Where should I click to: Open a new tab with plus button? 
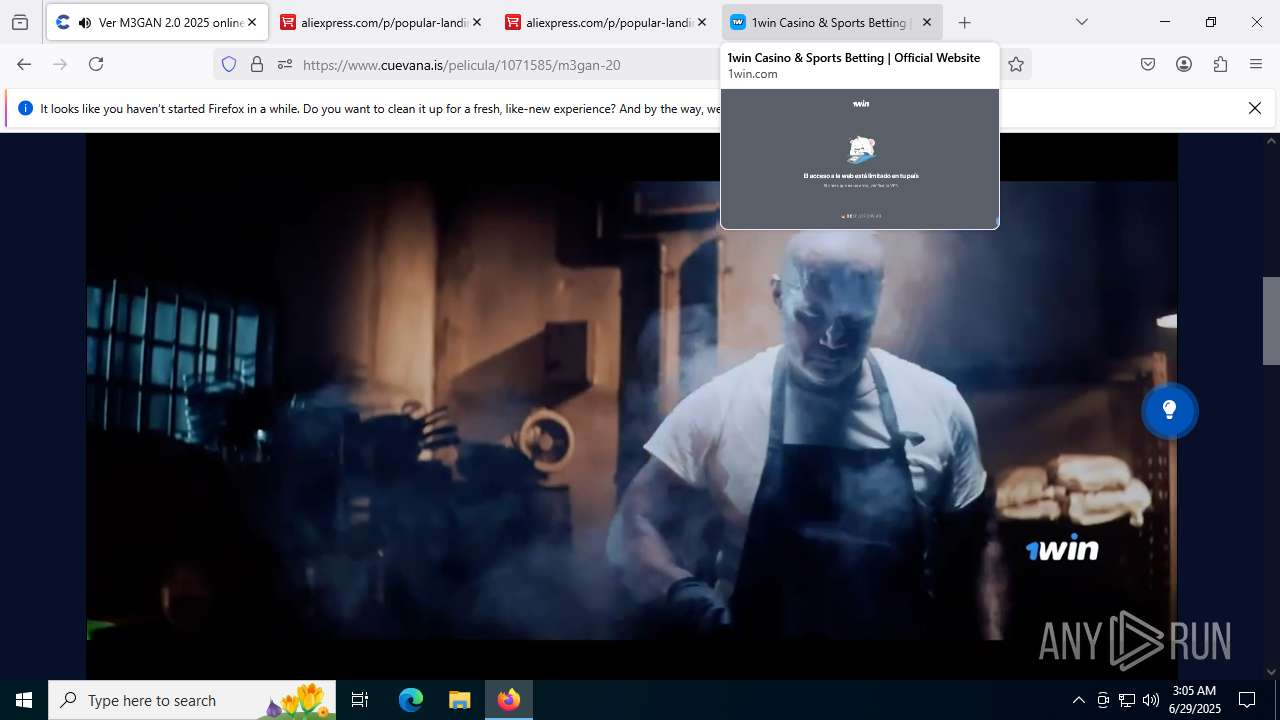pyautogui.click(x=964, y=22)
